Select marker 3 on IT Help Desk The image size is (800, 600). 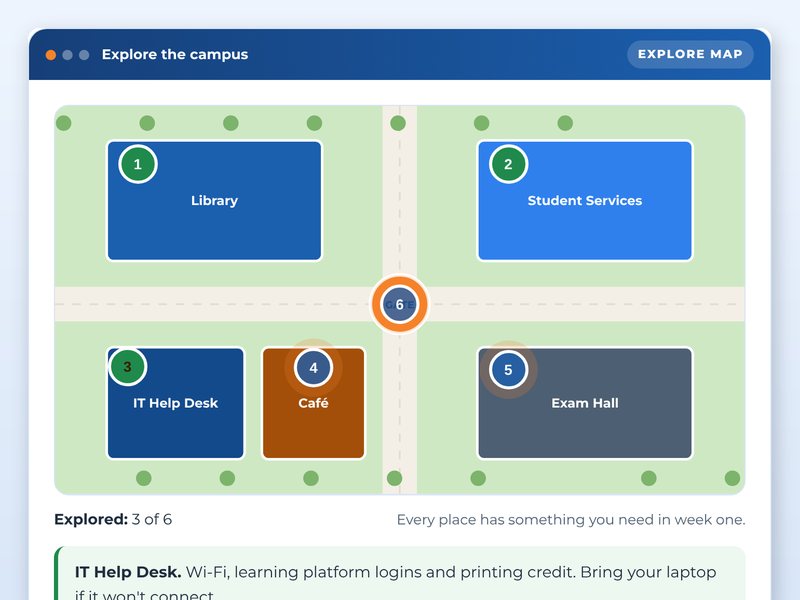pos(128,366)
